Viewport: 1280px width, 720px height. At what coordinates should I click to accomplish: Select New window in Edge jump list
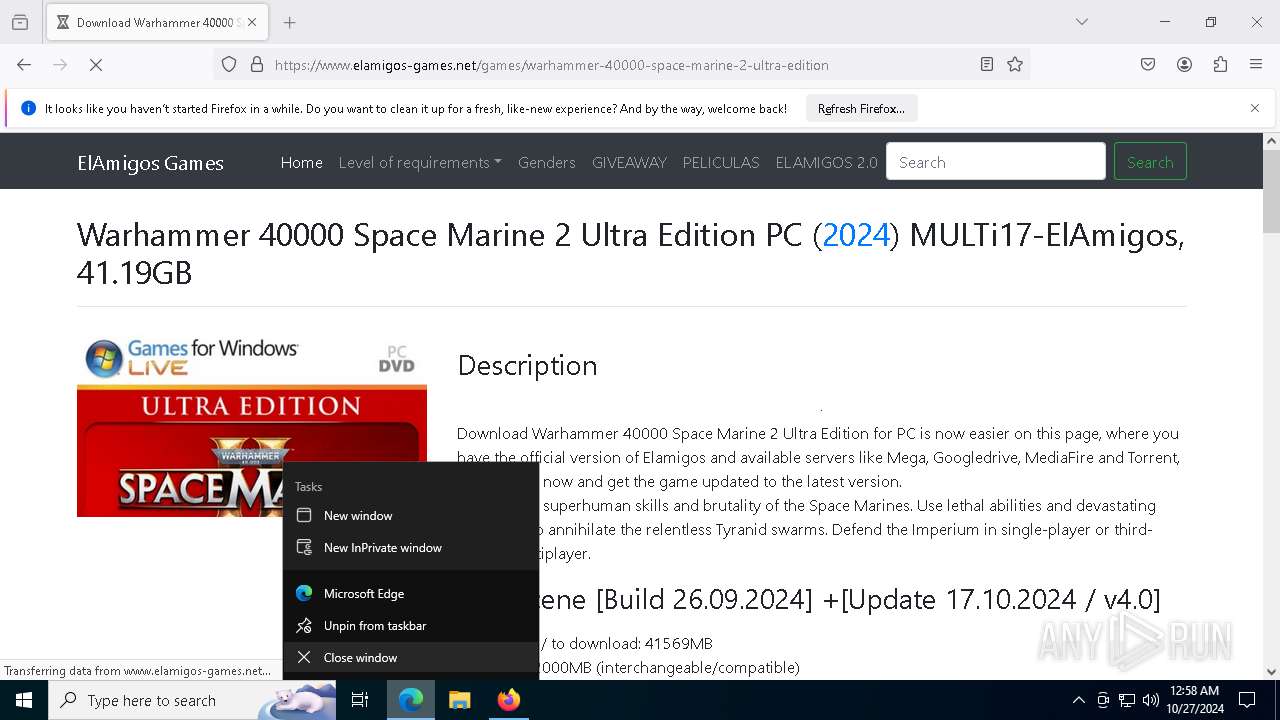click(x=411, y=516)
